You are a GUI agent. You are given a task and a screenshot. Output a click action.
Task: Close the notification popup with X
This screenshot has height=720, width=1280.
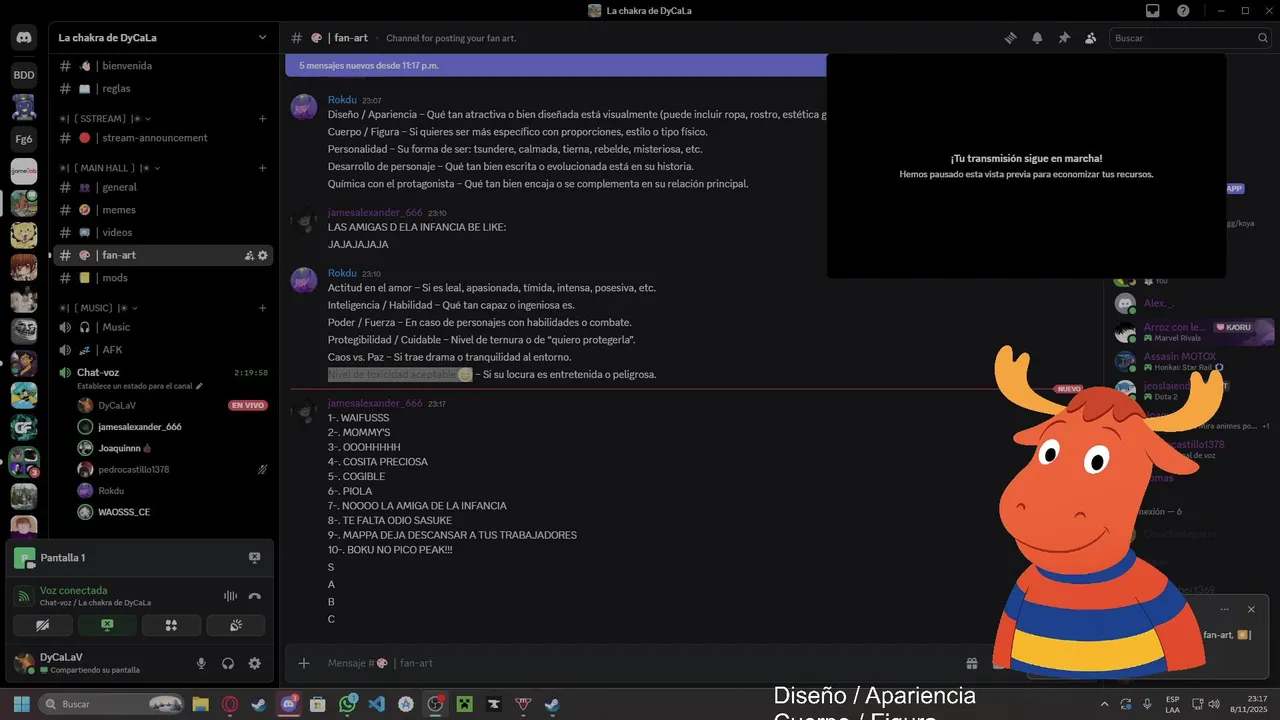pos(1251,609)
